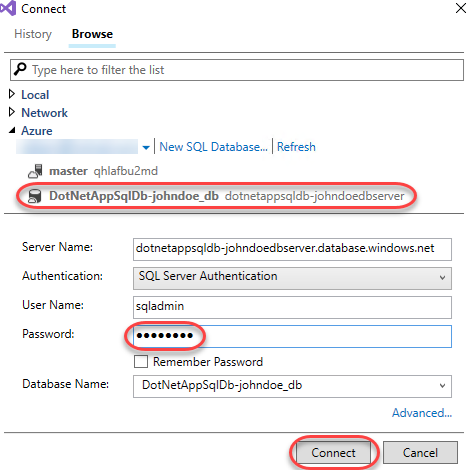
Task: Open the Advanced settings link
Action: [x=422, y=413]
